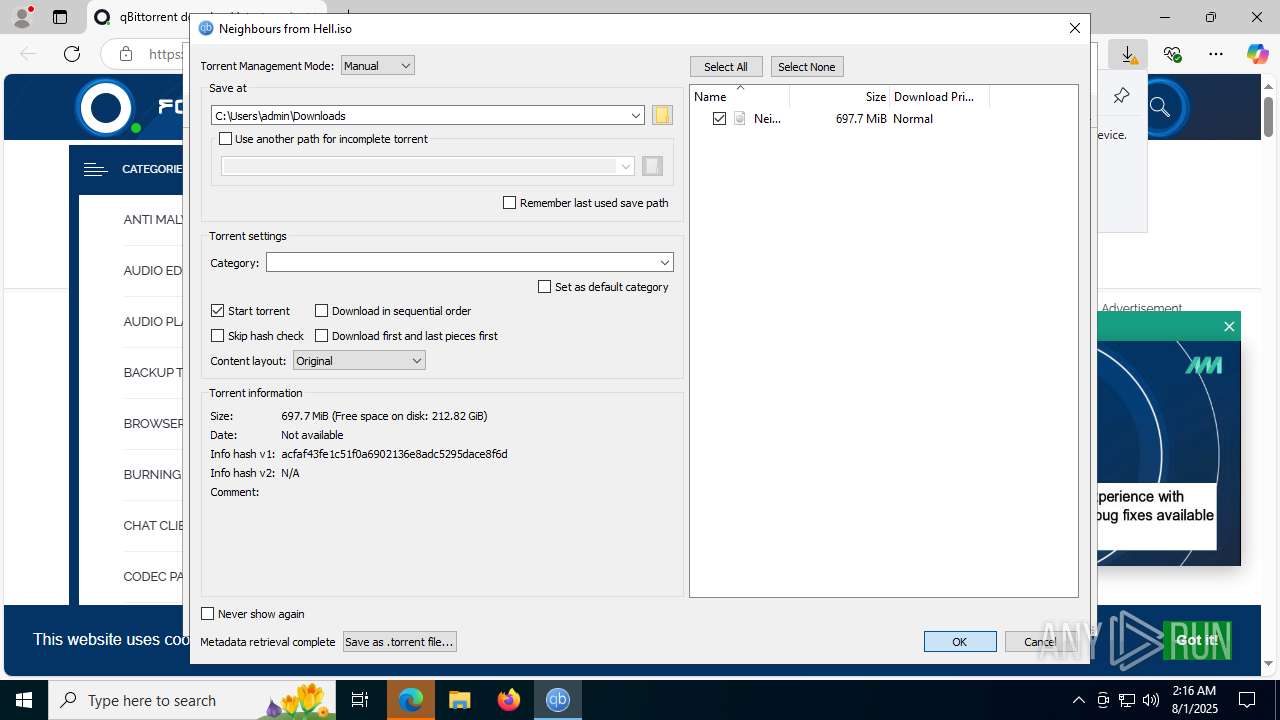
Task: Open Windows Start menu
Action: coord(24,700)
